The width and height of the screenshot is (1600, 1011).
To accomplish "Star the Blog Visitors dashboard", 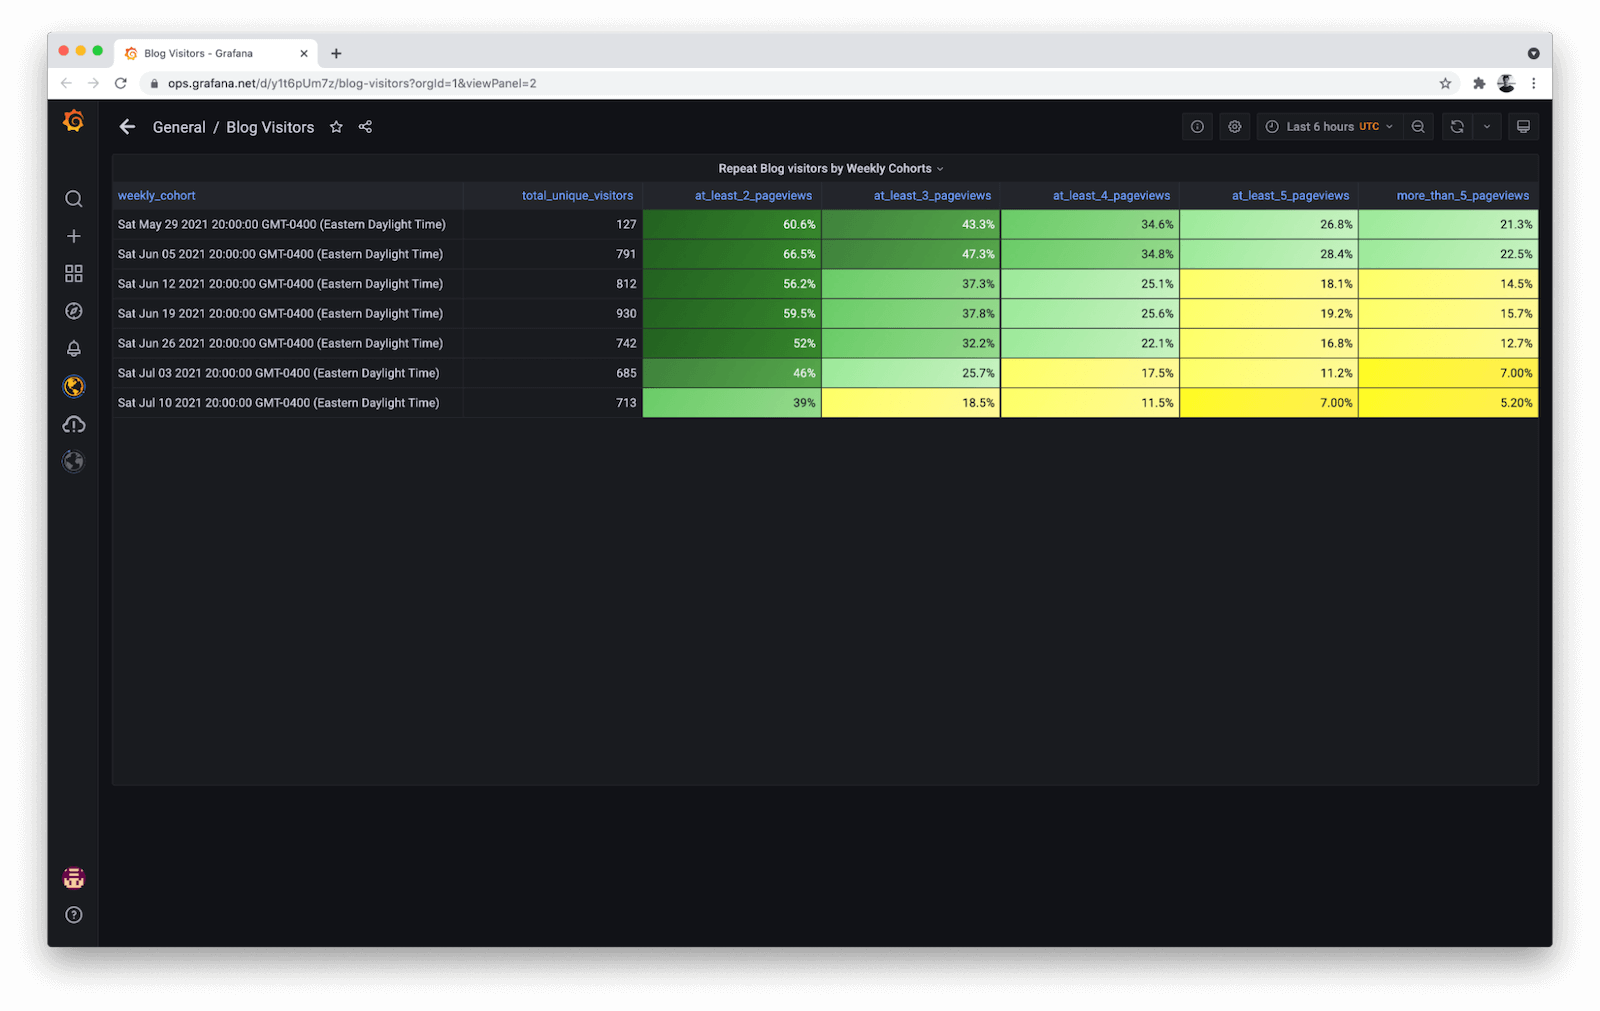I will pyautogui.click(x=336, y=127).
